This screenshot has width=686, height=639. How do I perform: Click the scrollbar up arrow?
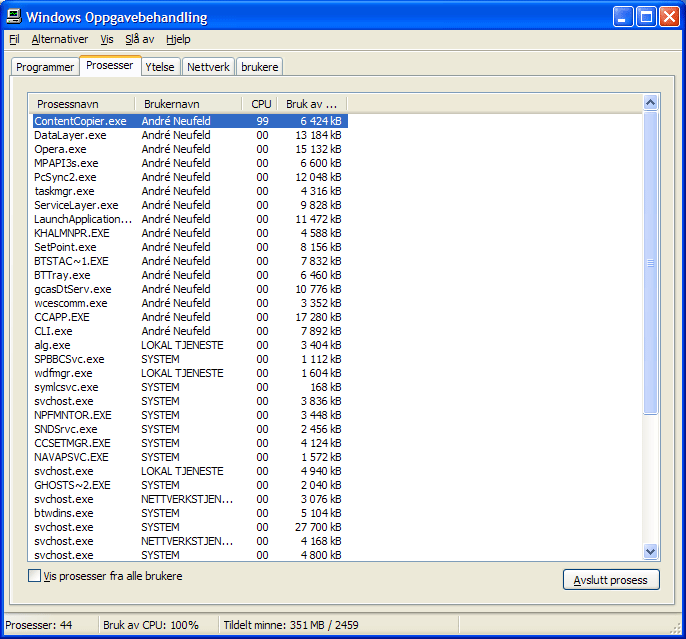coord(651,102)
